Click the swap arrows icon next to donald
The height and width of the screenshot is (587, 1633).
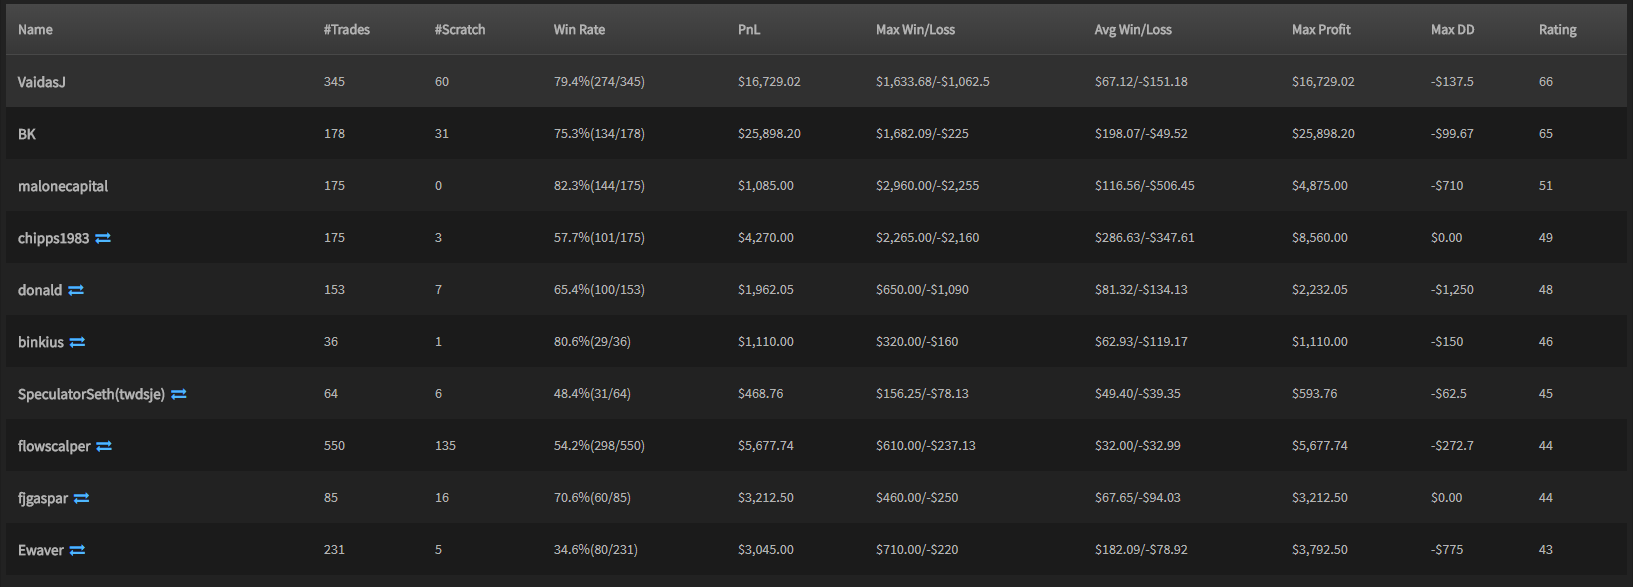(76, 290)
